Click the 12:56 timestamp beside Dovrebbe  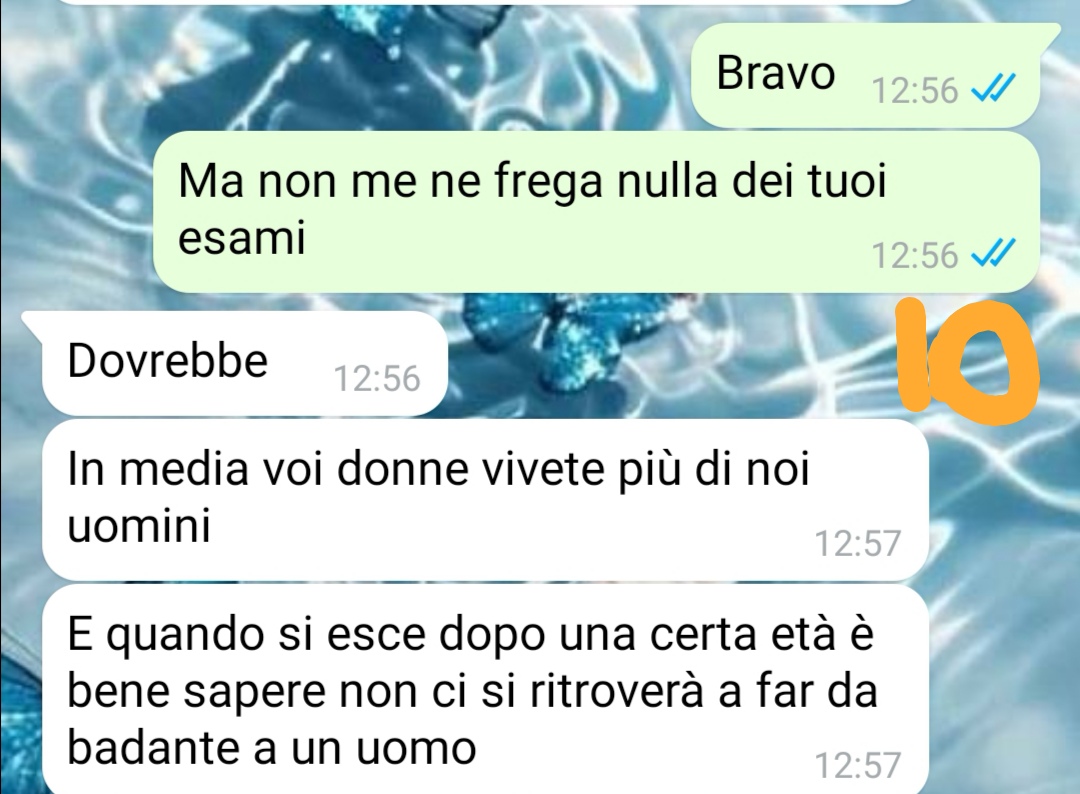click(377, 378)
